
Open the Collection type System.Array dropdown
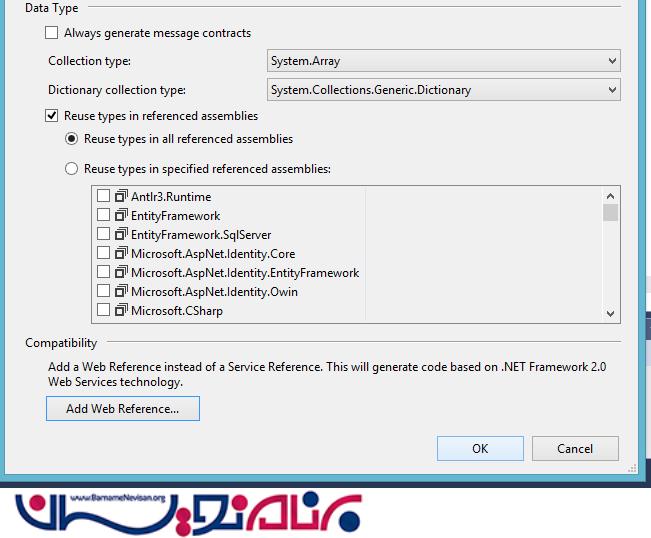(x=444, y=61)
